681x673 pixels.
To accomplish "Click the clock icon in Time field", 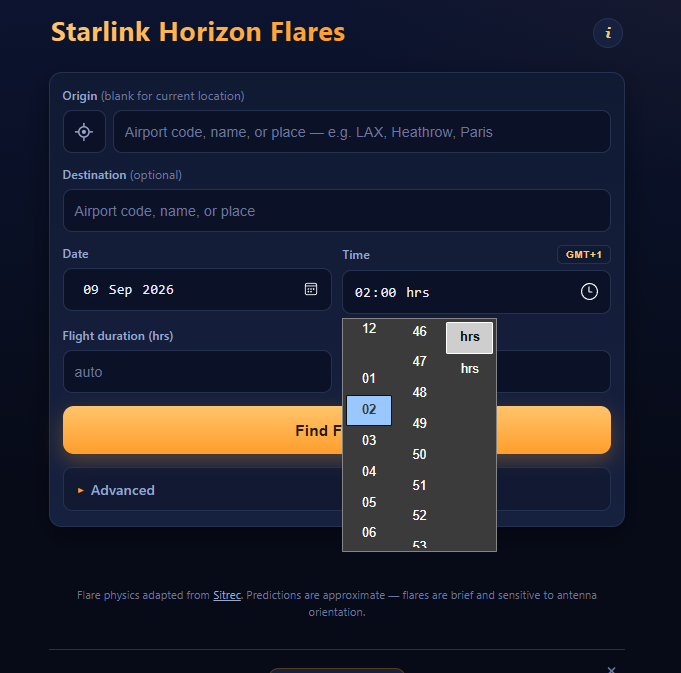I will click(x=589, y=291).
